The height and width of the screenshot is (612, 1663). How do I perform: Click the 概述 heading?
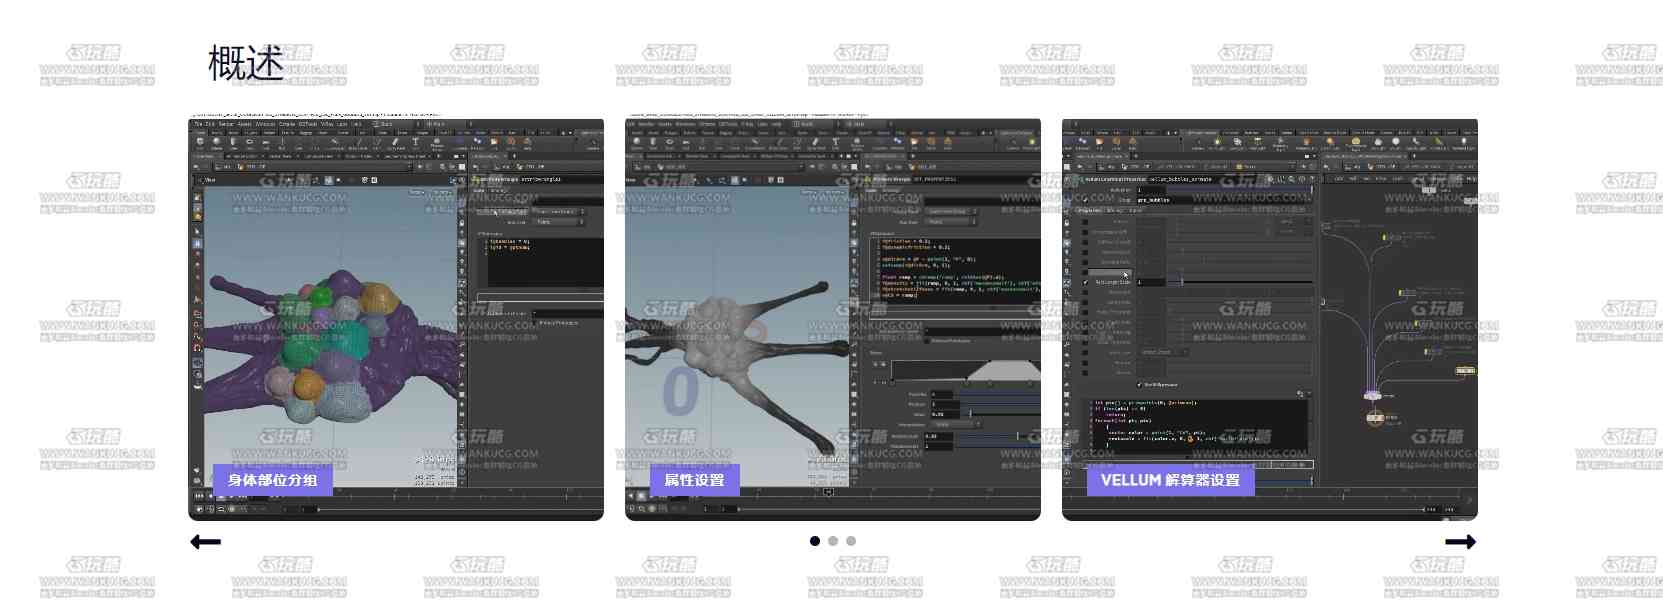click(x=246, y=63)
